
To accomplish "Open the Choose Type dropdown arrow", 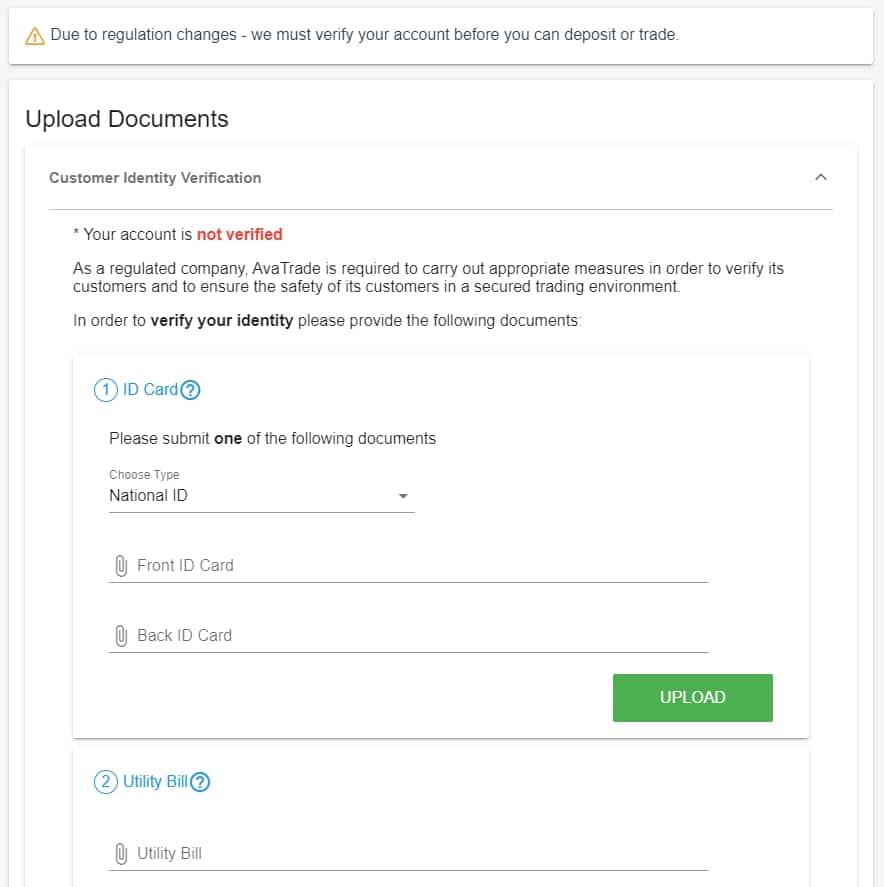I will 403,496.
